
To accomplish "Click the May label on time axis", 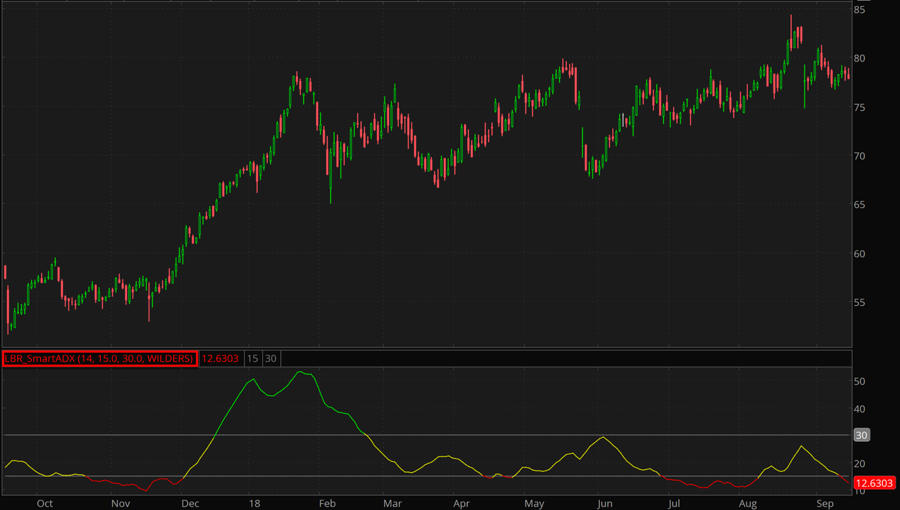I will tap(535, 503).
